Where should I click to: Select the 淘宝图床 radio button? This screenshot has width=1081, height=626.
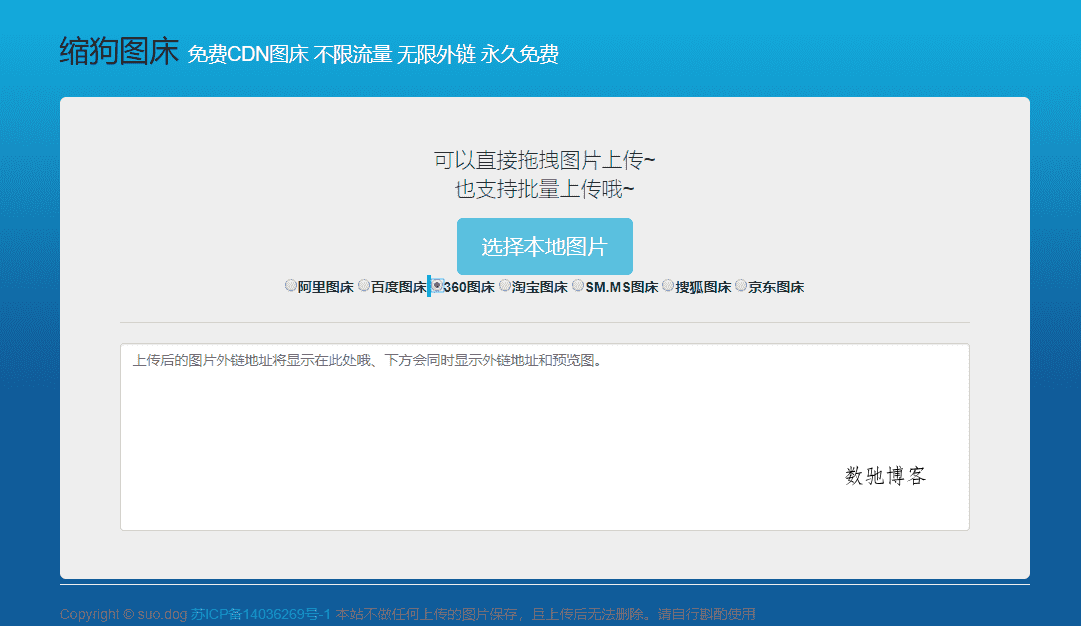[505, 285]
